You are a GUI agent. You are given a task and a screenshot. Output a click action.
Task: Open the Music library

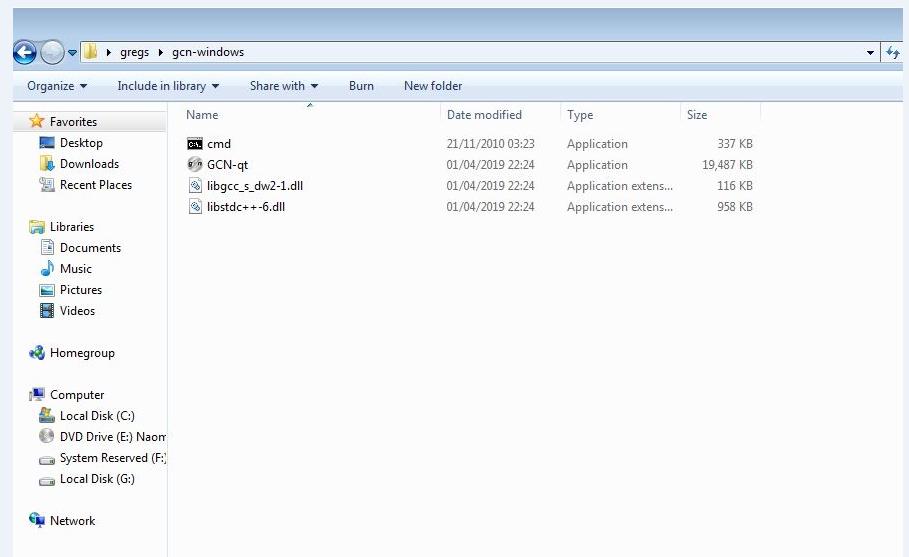point(76,268)
